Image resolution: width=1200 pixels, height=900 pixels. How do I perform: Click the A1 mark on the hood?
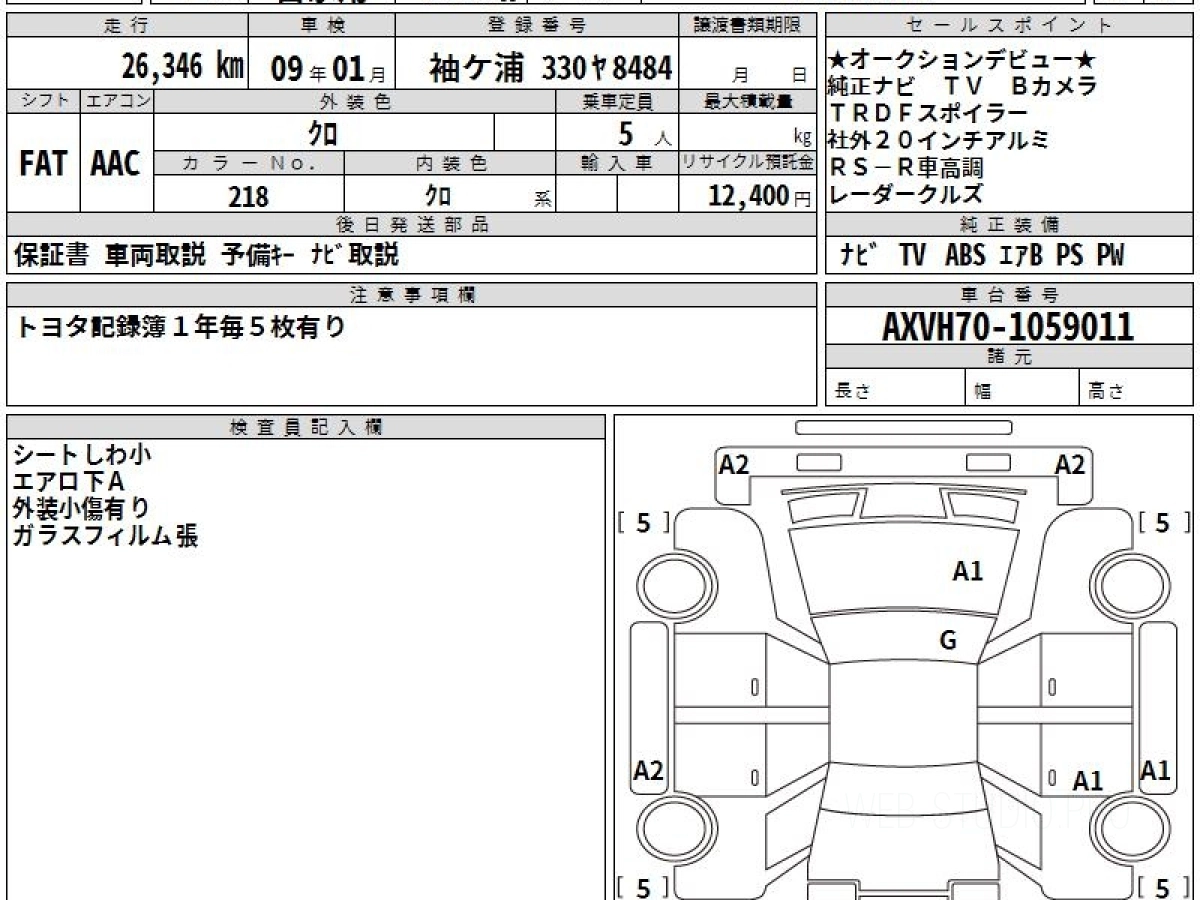(x=967, y=571)
